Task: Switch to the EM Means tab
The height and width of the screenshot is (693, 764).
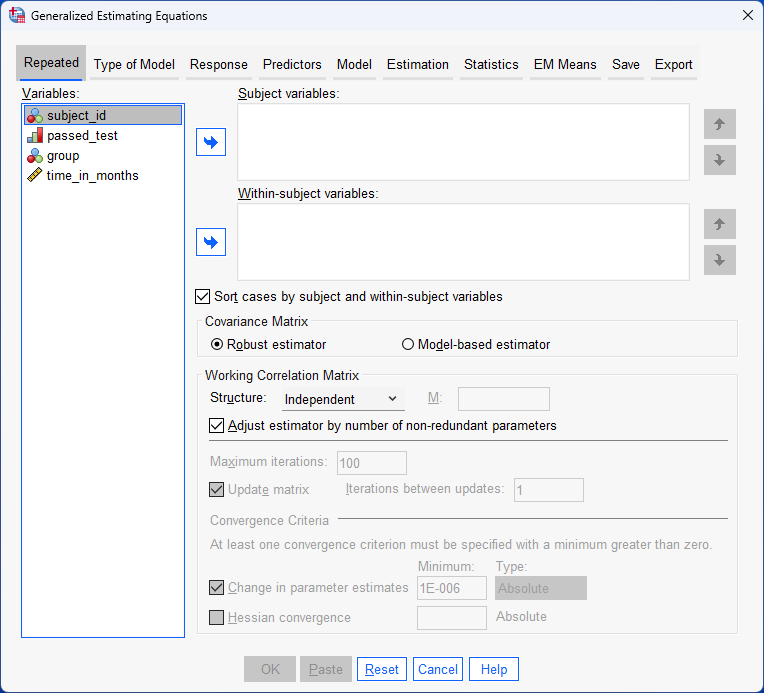Action: pos(565,64)
